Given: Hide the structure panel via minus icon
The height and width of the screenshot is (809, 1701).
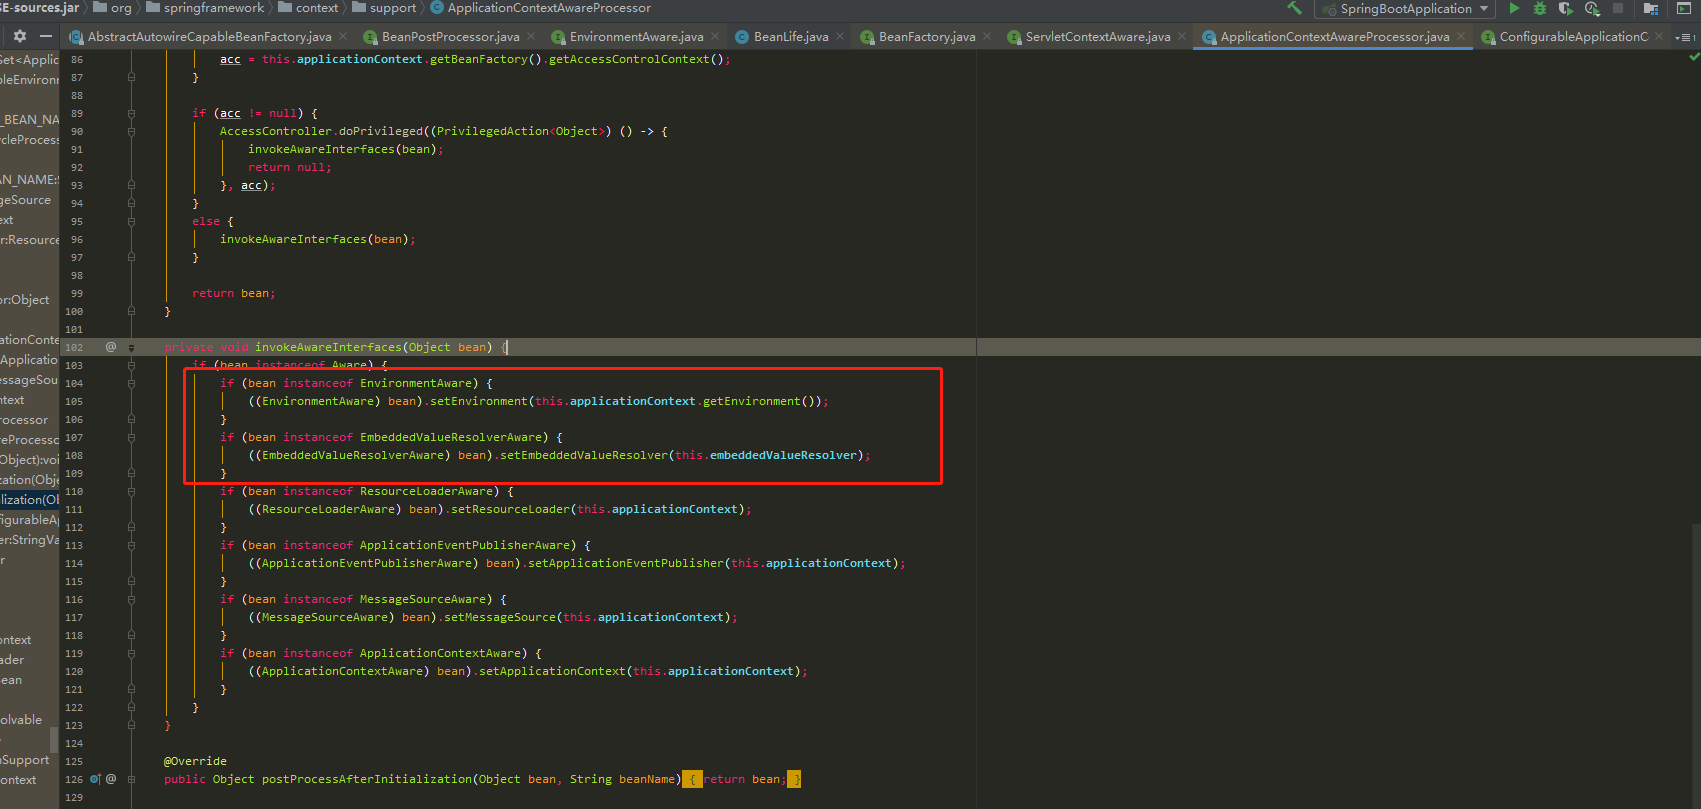Looking at the screenshot, I should pyautogui.click(x=46, y=36).
